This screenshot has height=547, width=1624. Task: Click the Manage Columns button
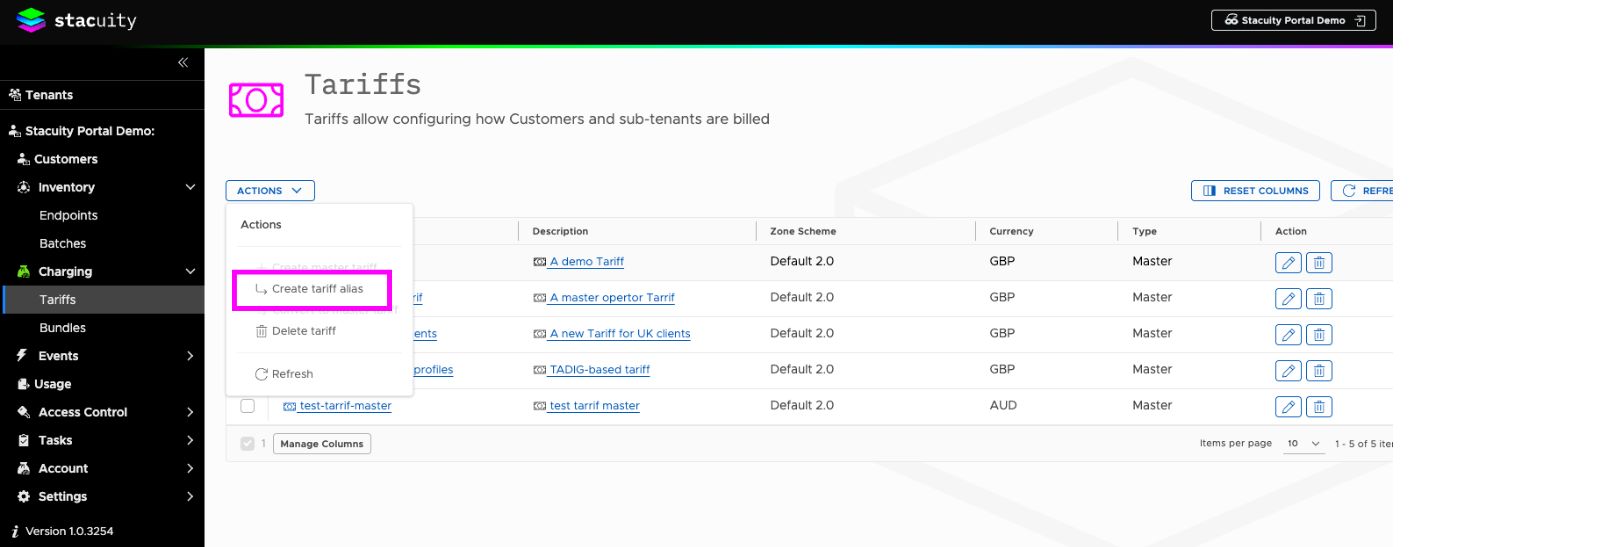tap(322, 444)
